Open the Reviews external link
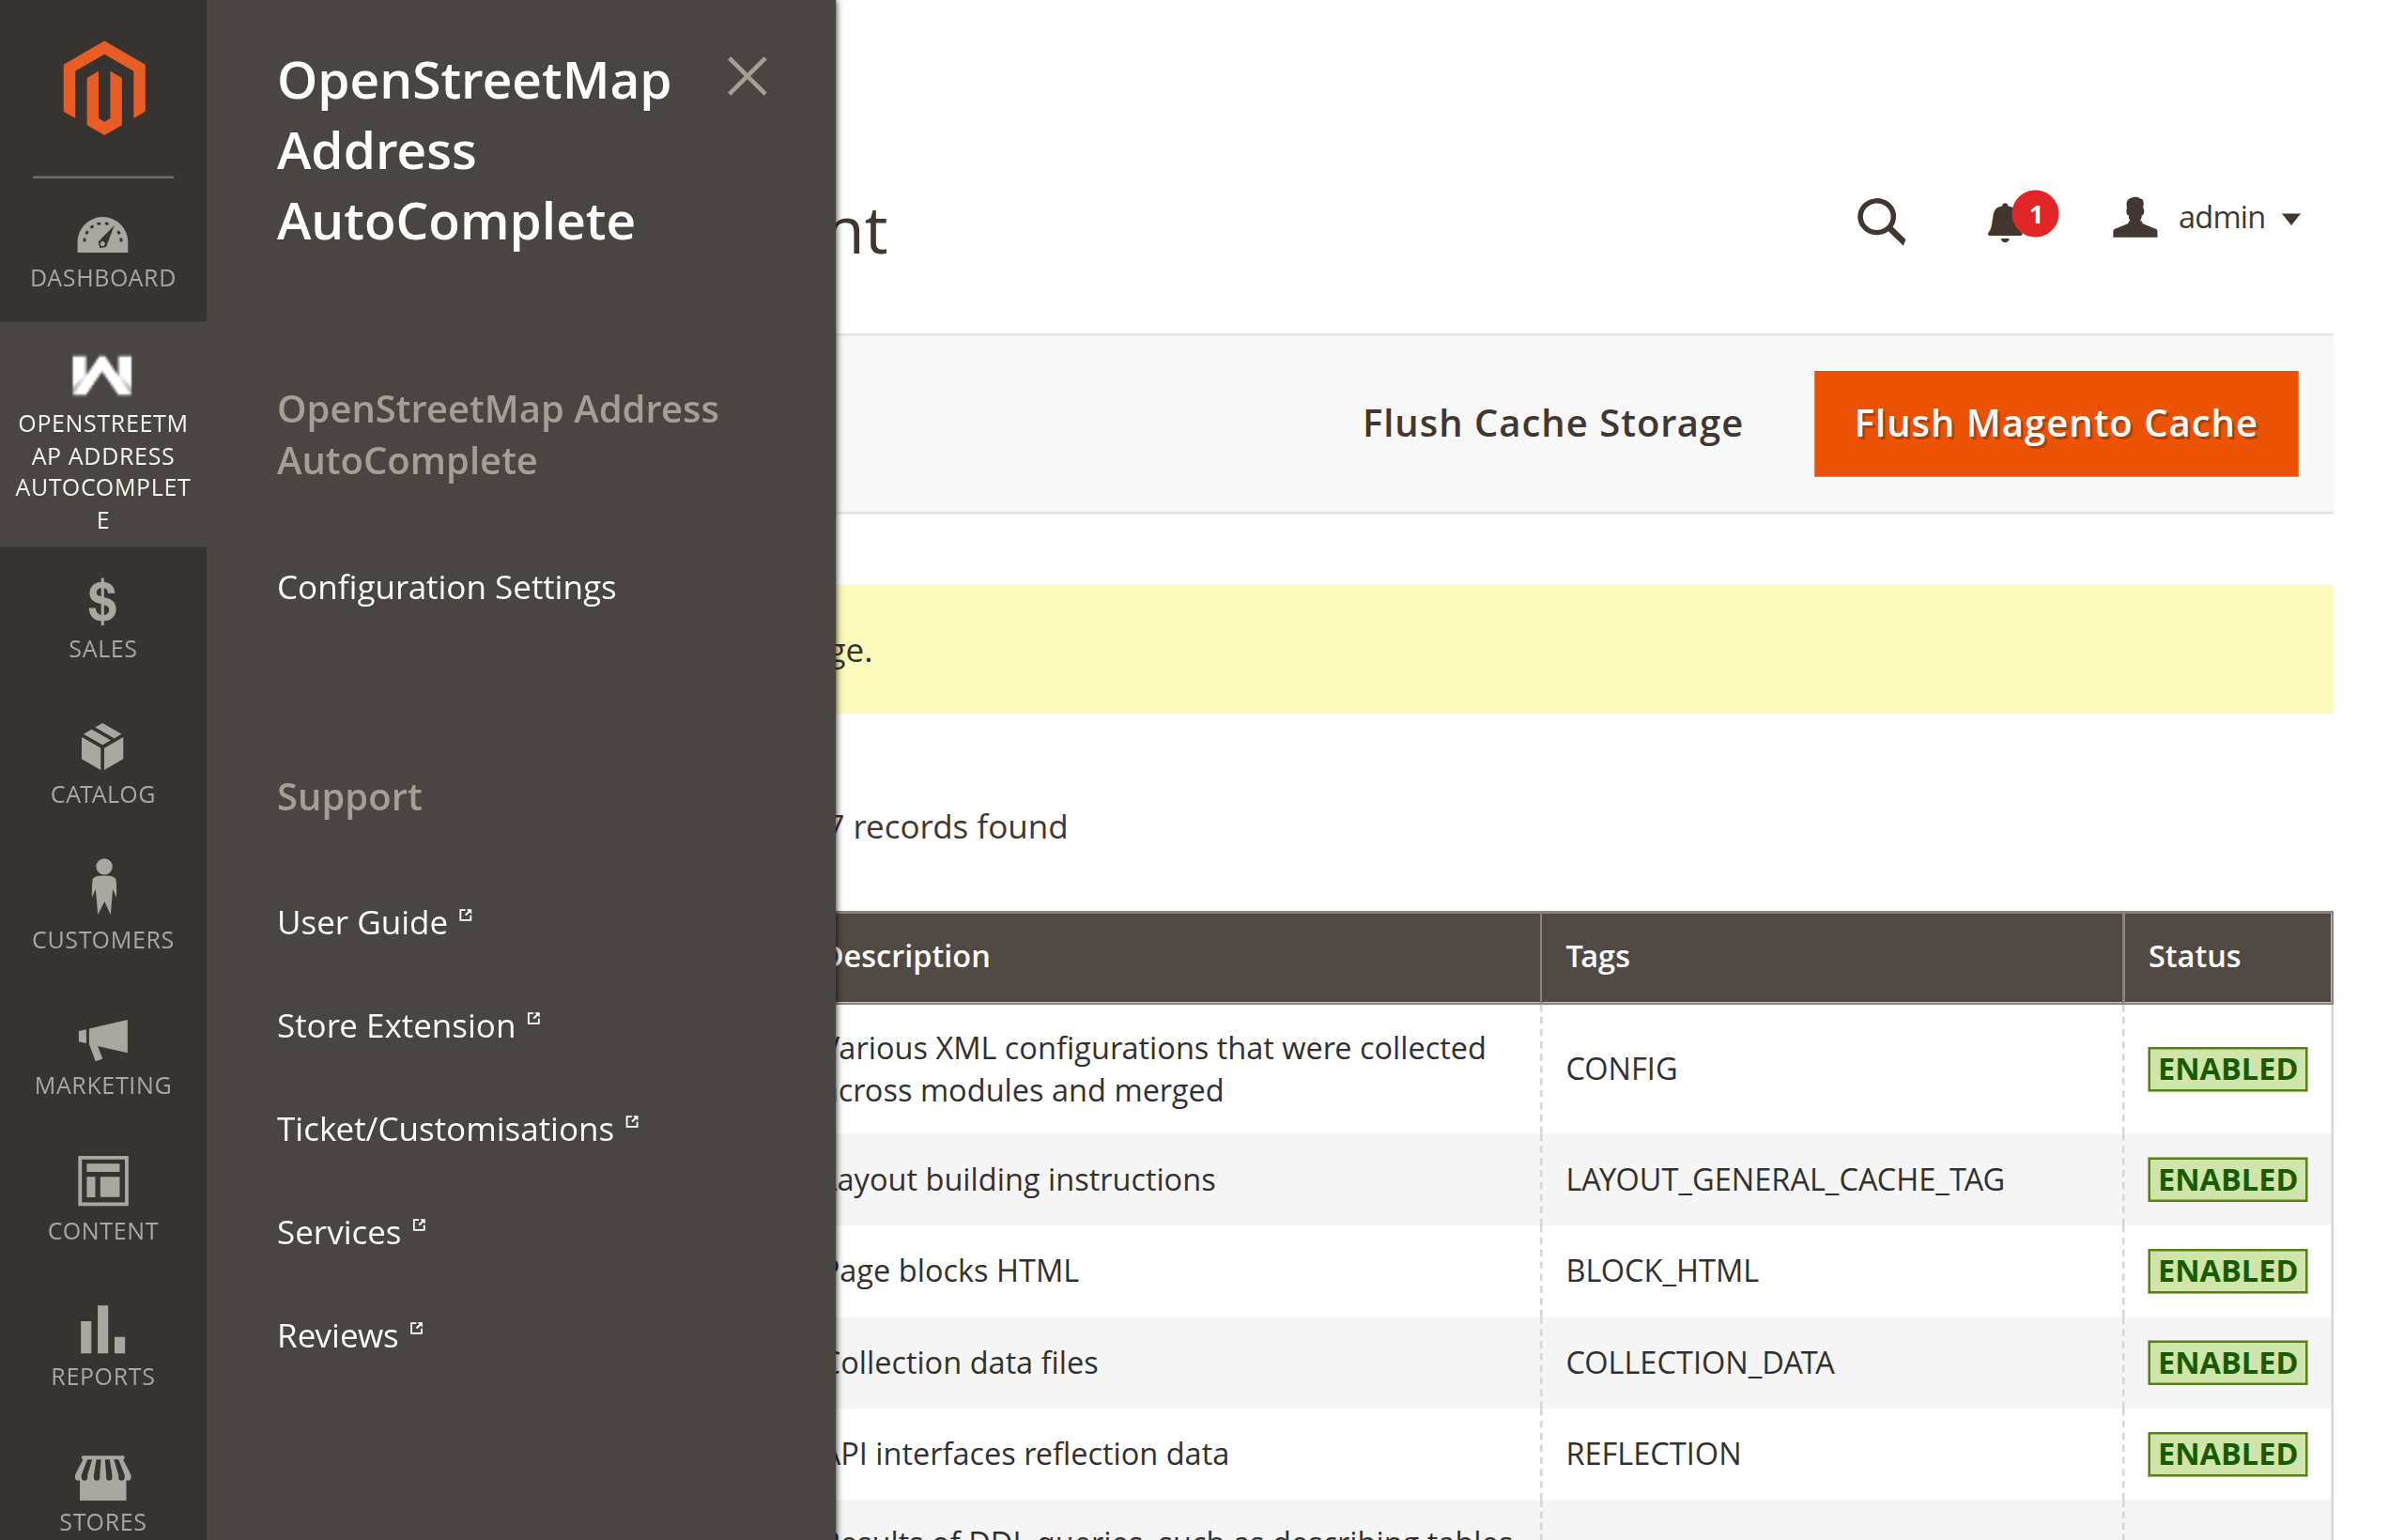 click(x=350, y=1334)
